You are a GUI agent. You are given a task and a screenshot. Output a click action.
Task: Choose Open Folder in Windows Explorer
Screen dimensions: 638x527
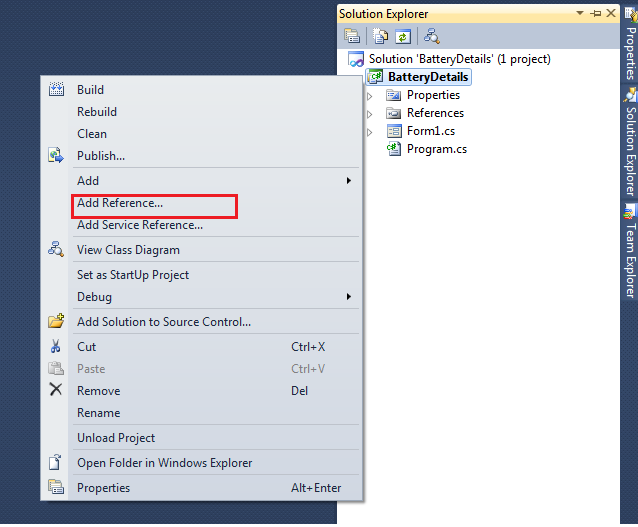pyautogui.click(x=164, y=463)
